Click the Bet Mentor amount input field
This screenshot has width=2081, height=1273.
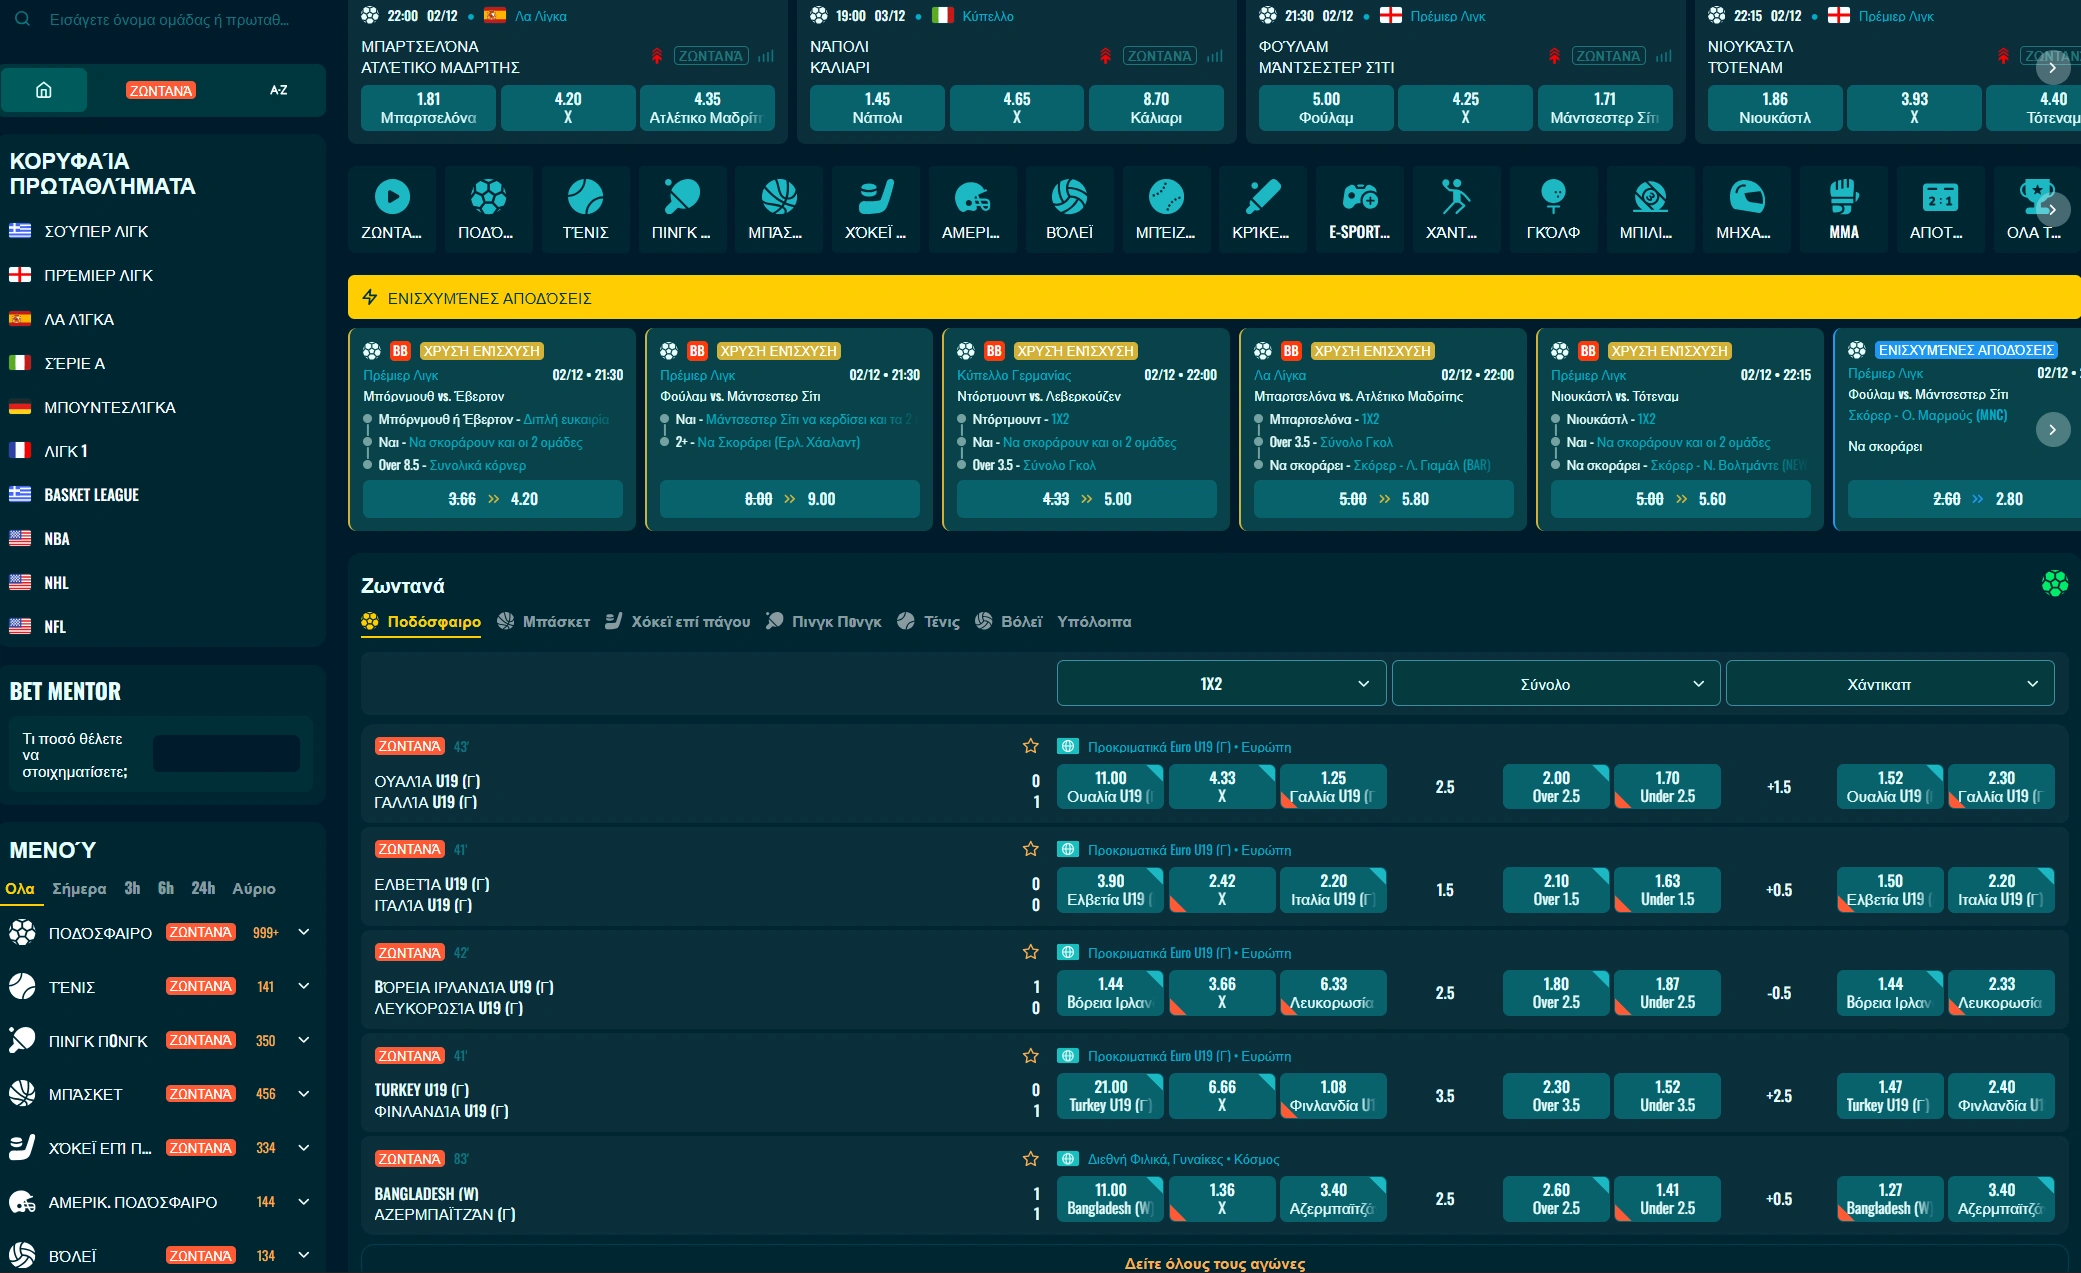tap(226, 754)
